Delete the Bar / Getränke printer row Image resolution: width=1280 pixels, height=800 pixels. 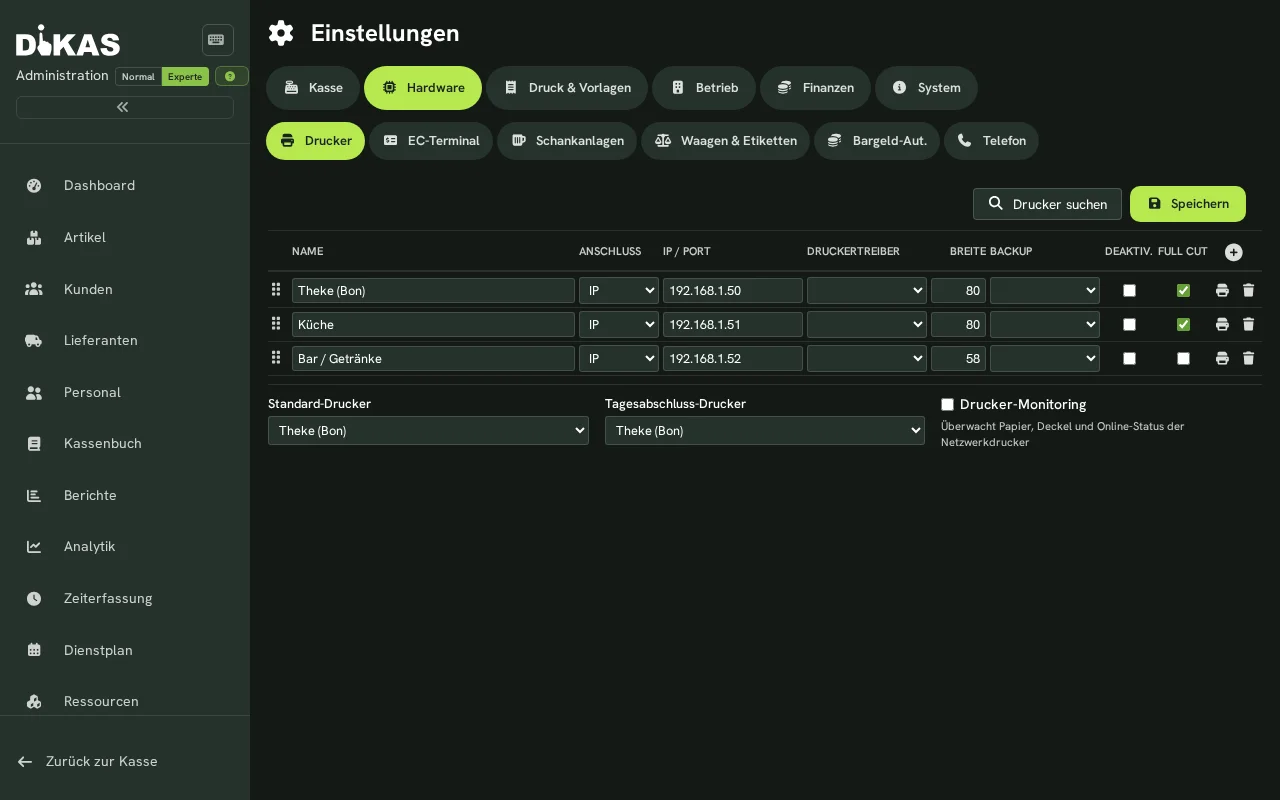coord(1248,358)
